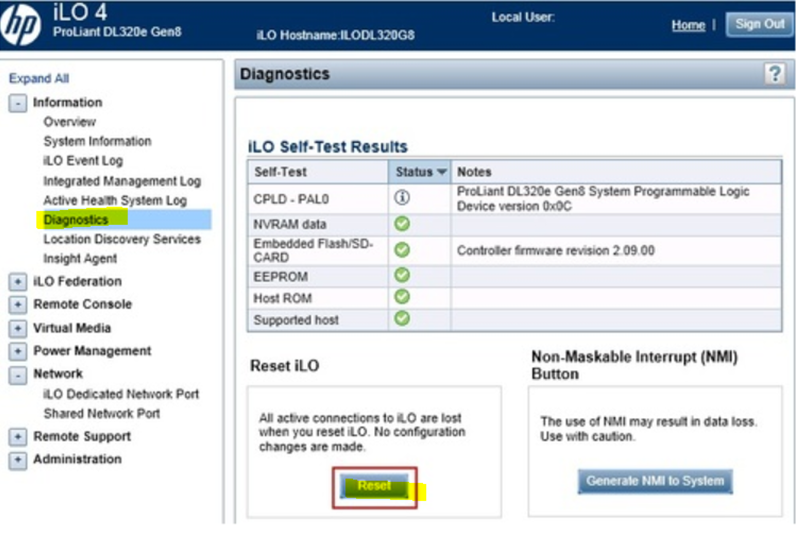Click the Network section label
Screen dimensions: 796x534
click(x=58, y=374)
